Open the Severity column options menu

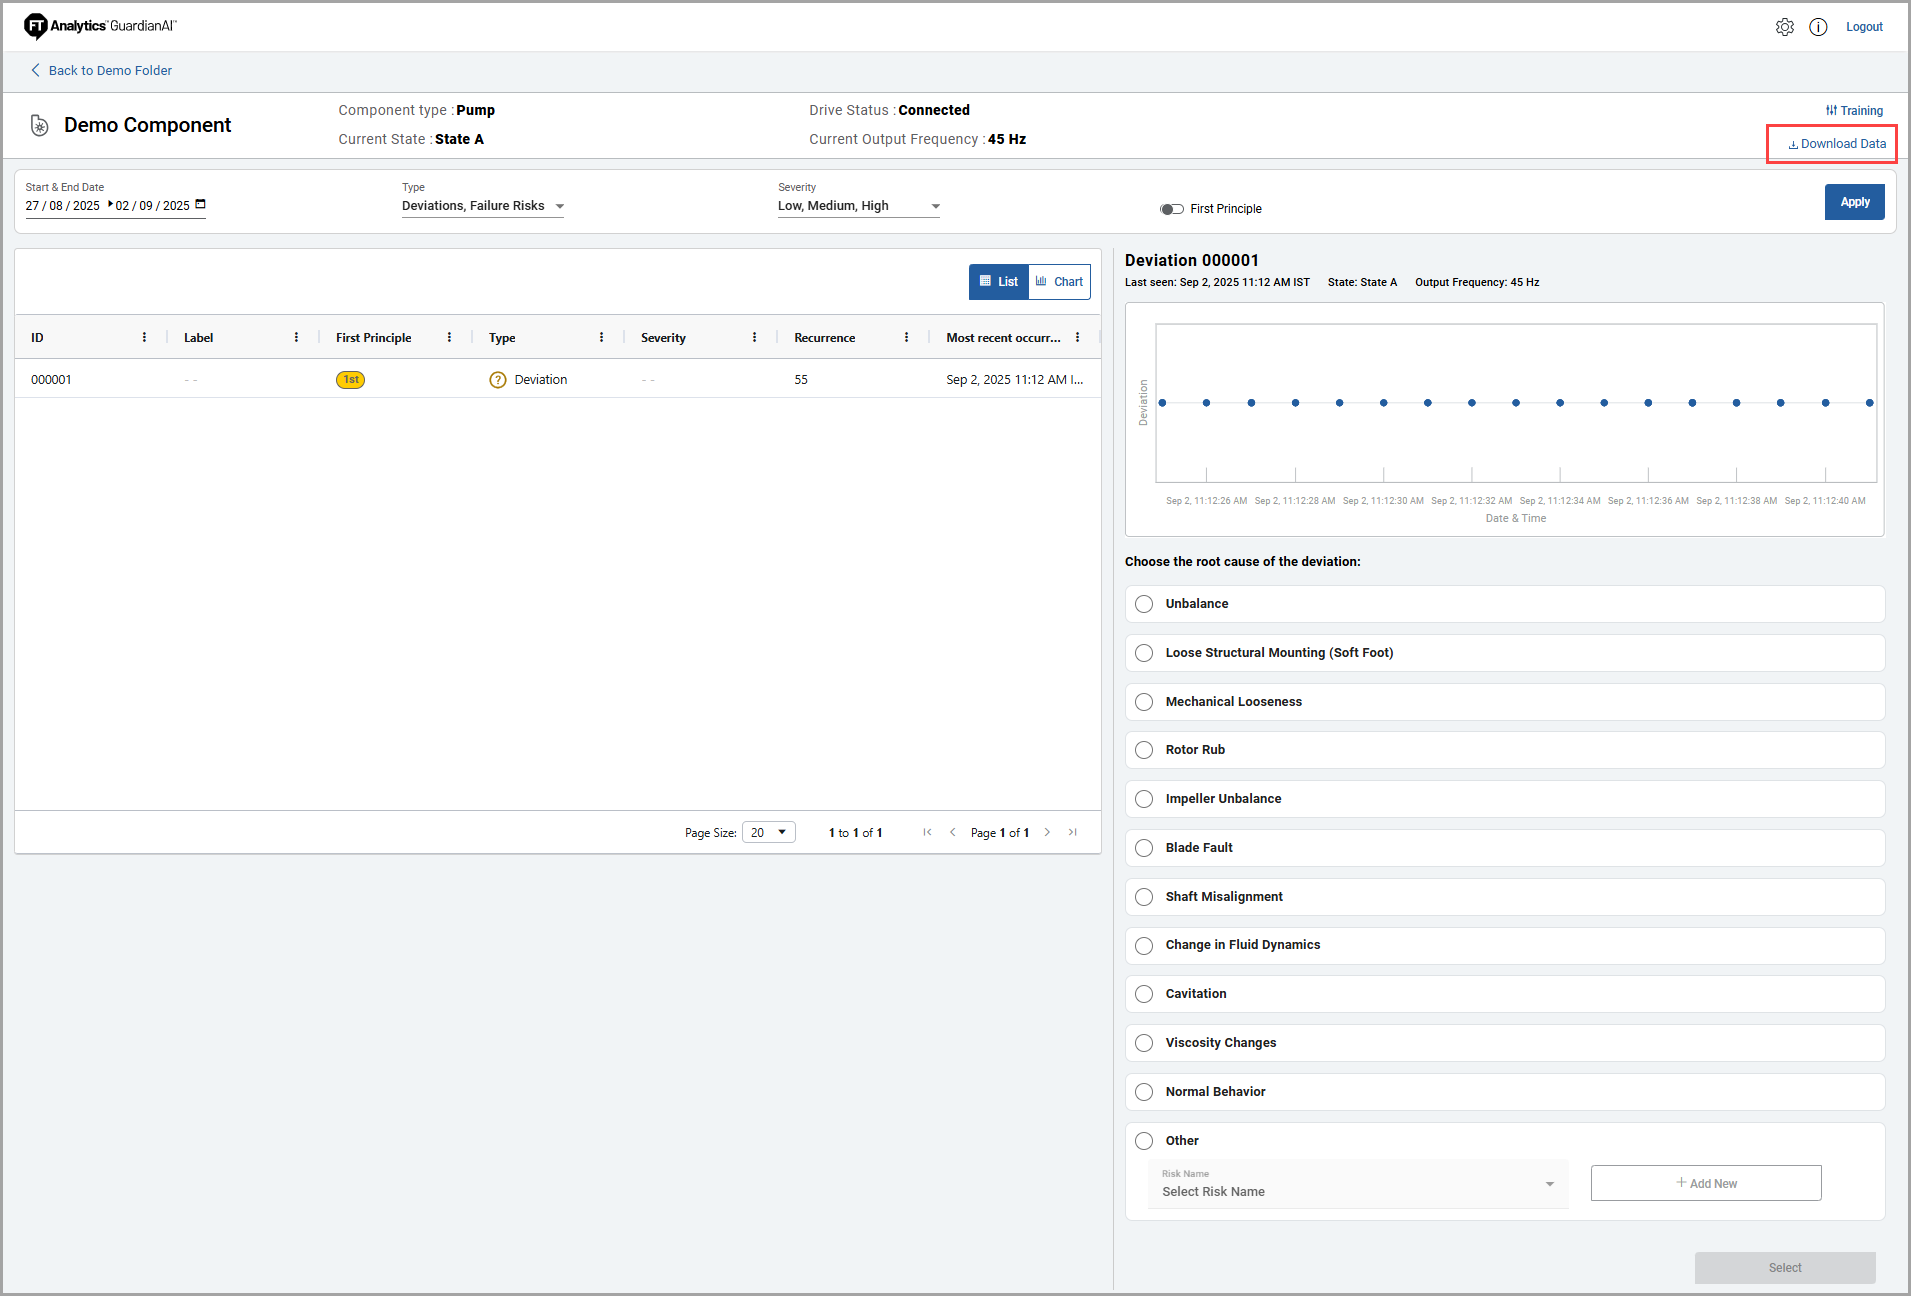pyautogui.click(x=754, y=338)
